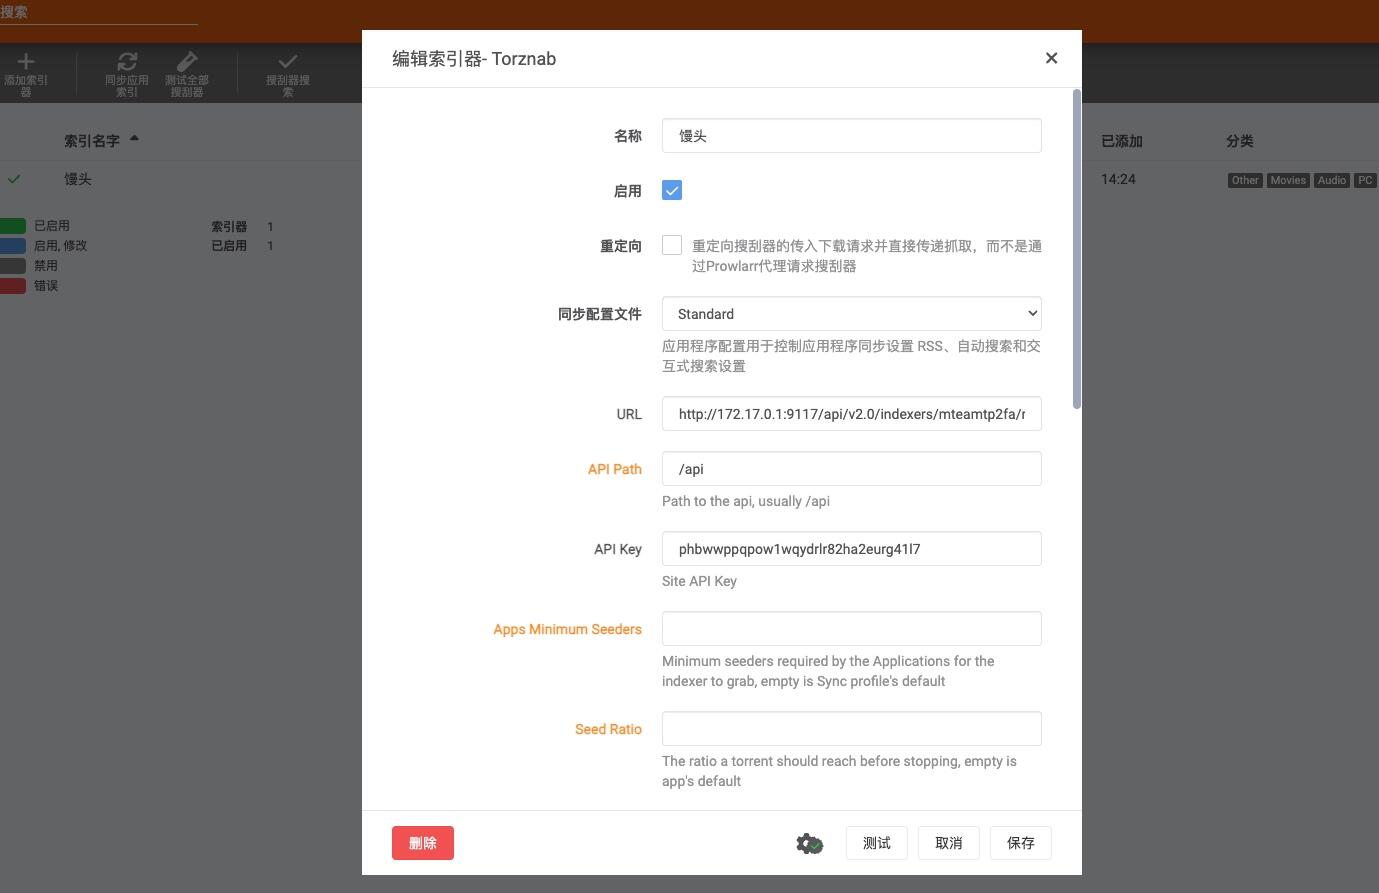The image size is (1379, 893).
Task: Click the 搜刮器搜索 checkmark icon
Action: click(288, 62)
